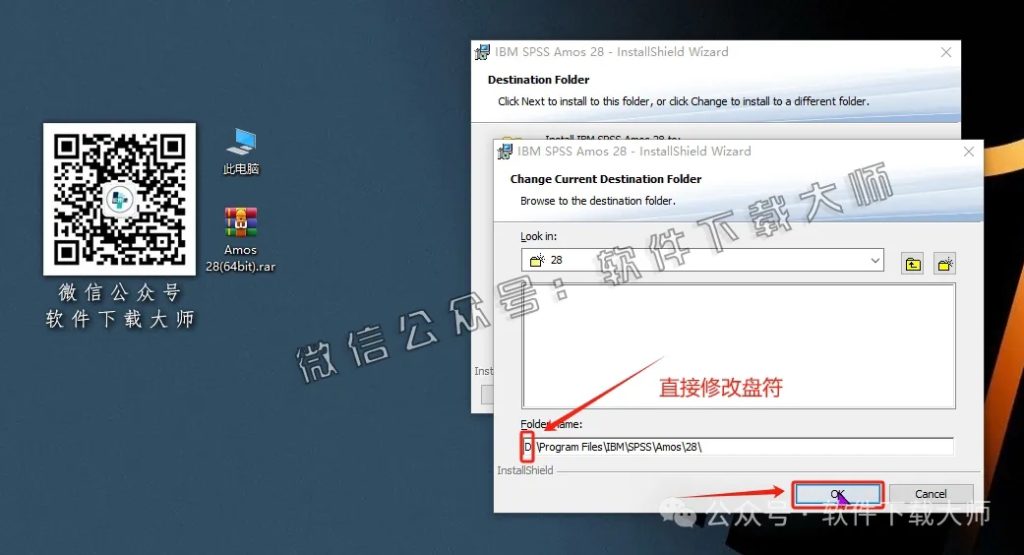This screenshot has width=1024, height=555.
Task: Click the folder icon inside Look in box
Action: [537, 260]
